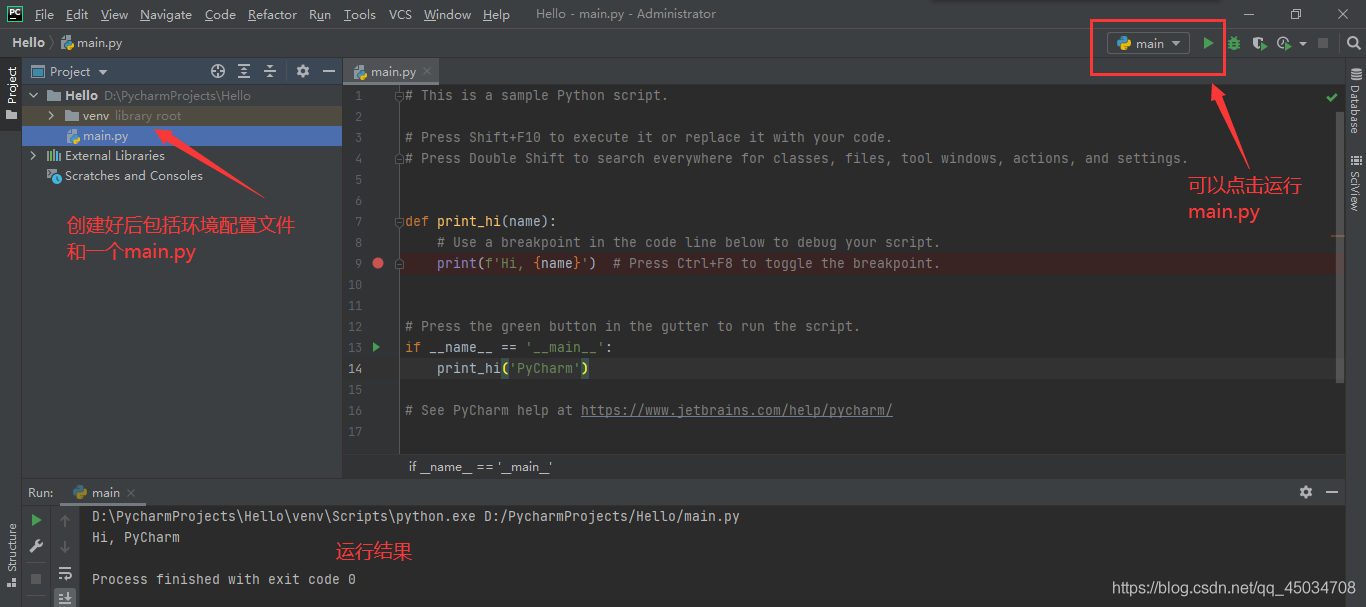The image size is (1366, 607).
Task: Expand the venv folder in project tree
Action: (x=51, y=116)
